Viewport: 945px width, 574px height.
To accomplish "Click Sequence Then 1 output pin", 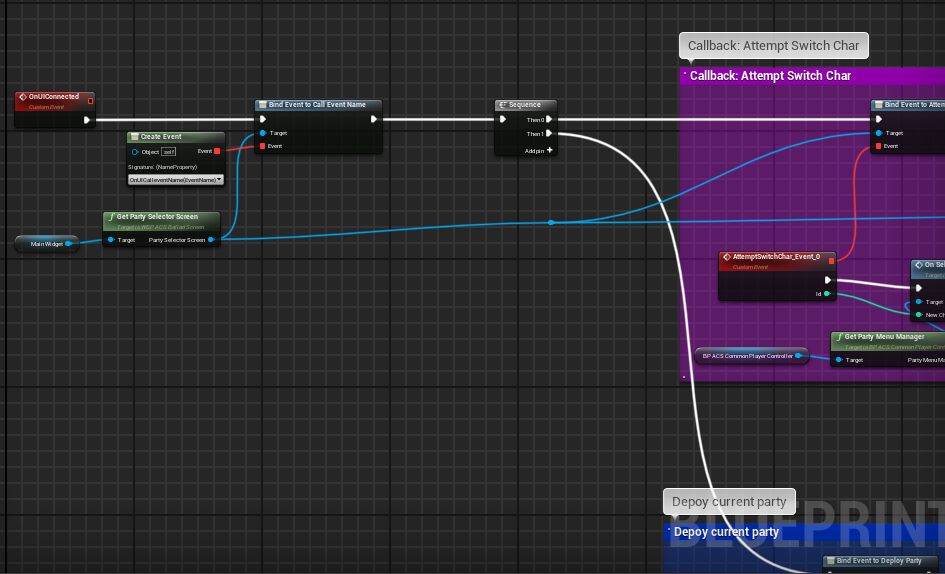I will (x=548, y=133).
